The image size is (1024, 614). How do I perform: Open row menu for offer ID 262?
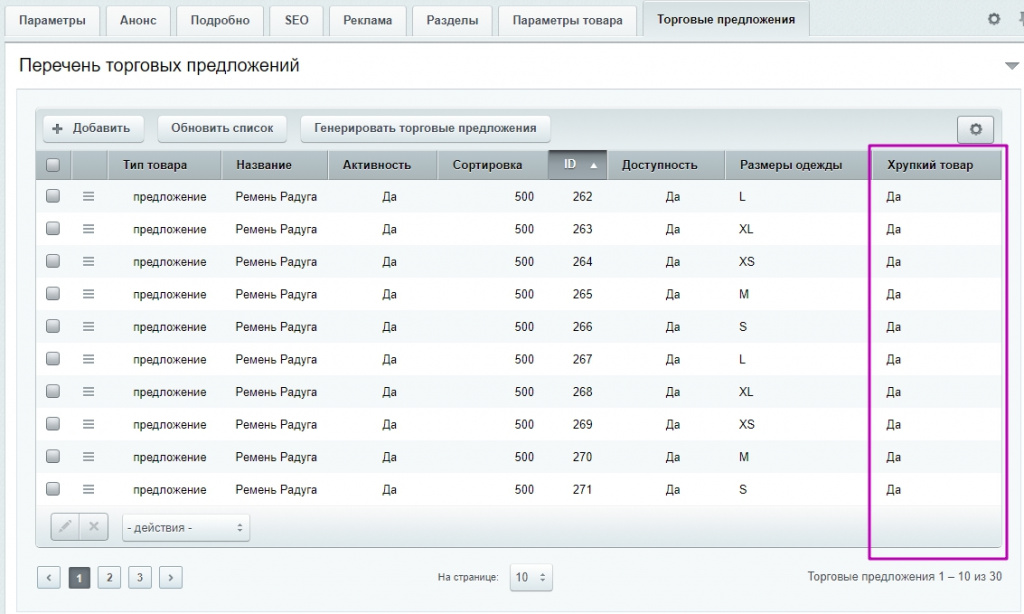(x=88, y=196)
